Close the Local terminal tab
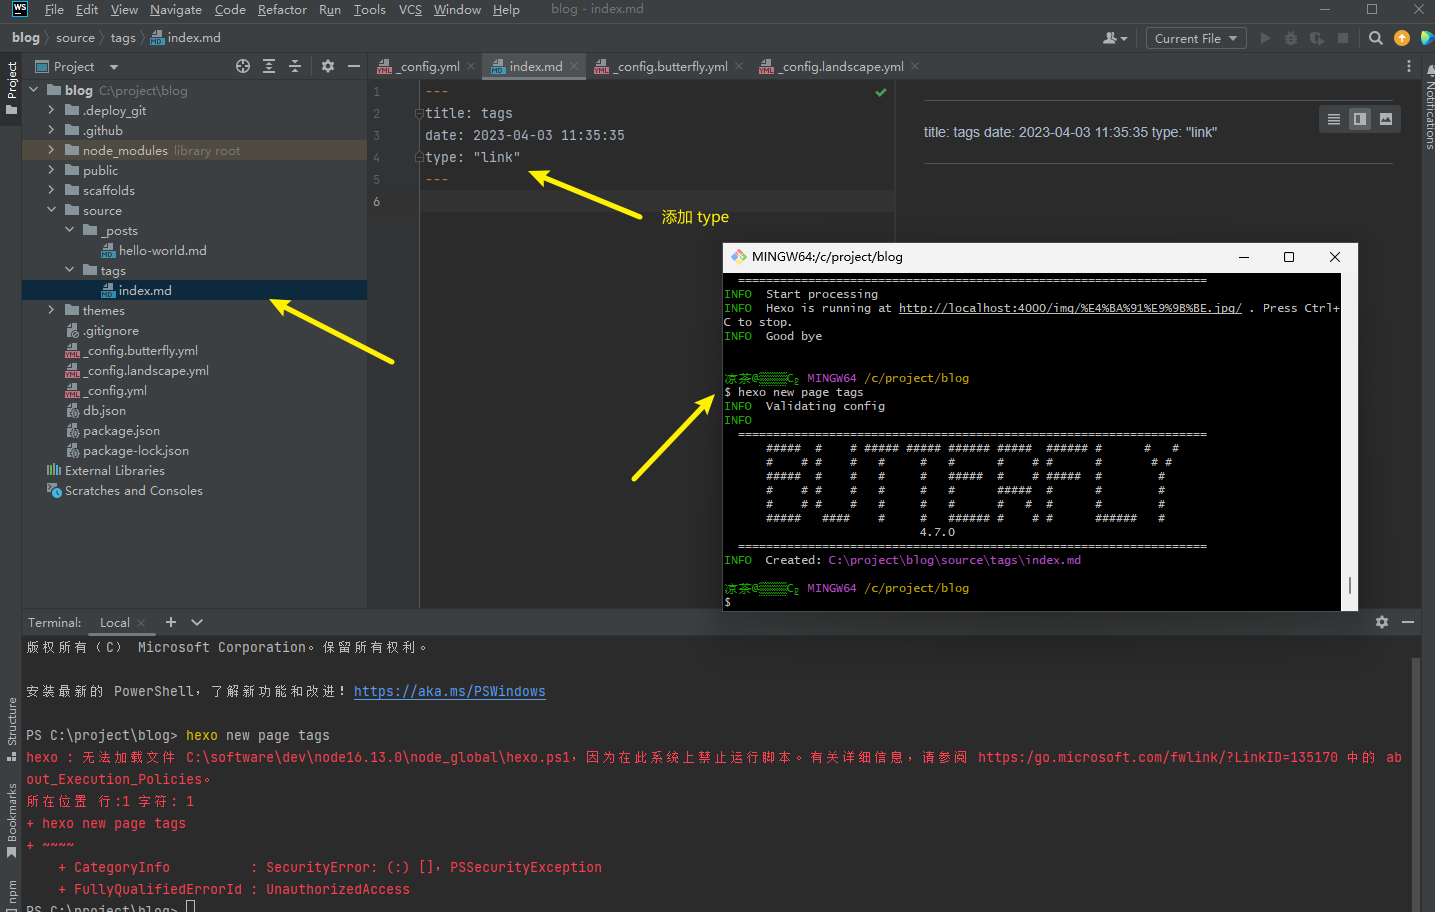 pyautogui.click(x=141, y=622)
